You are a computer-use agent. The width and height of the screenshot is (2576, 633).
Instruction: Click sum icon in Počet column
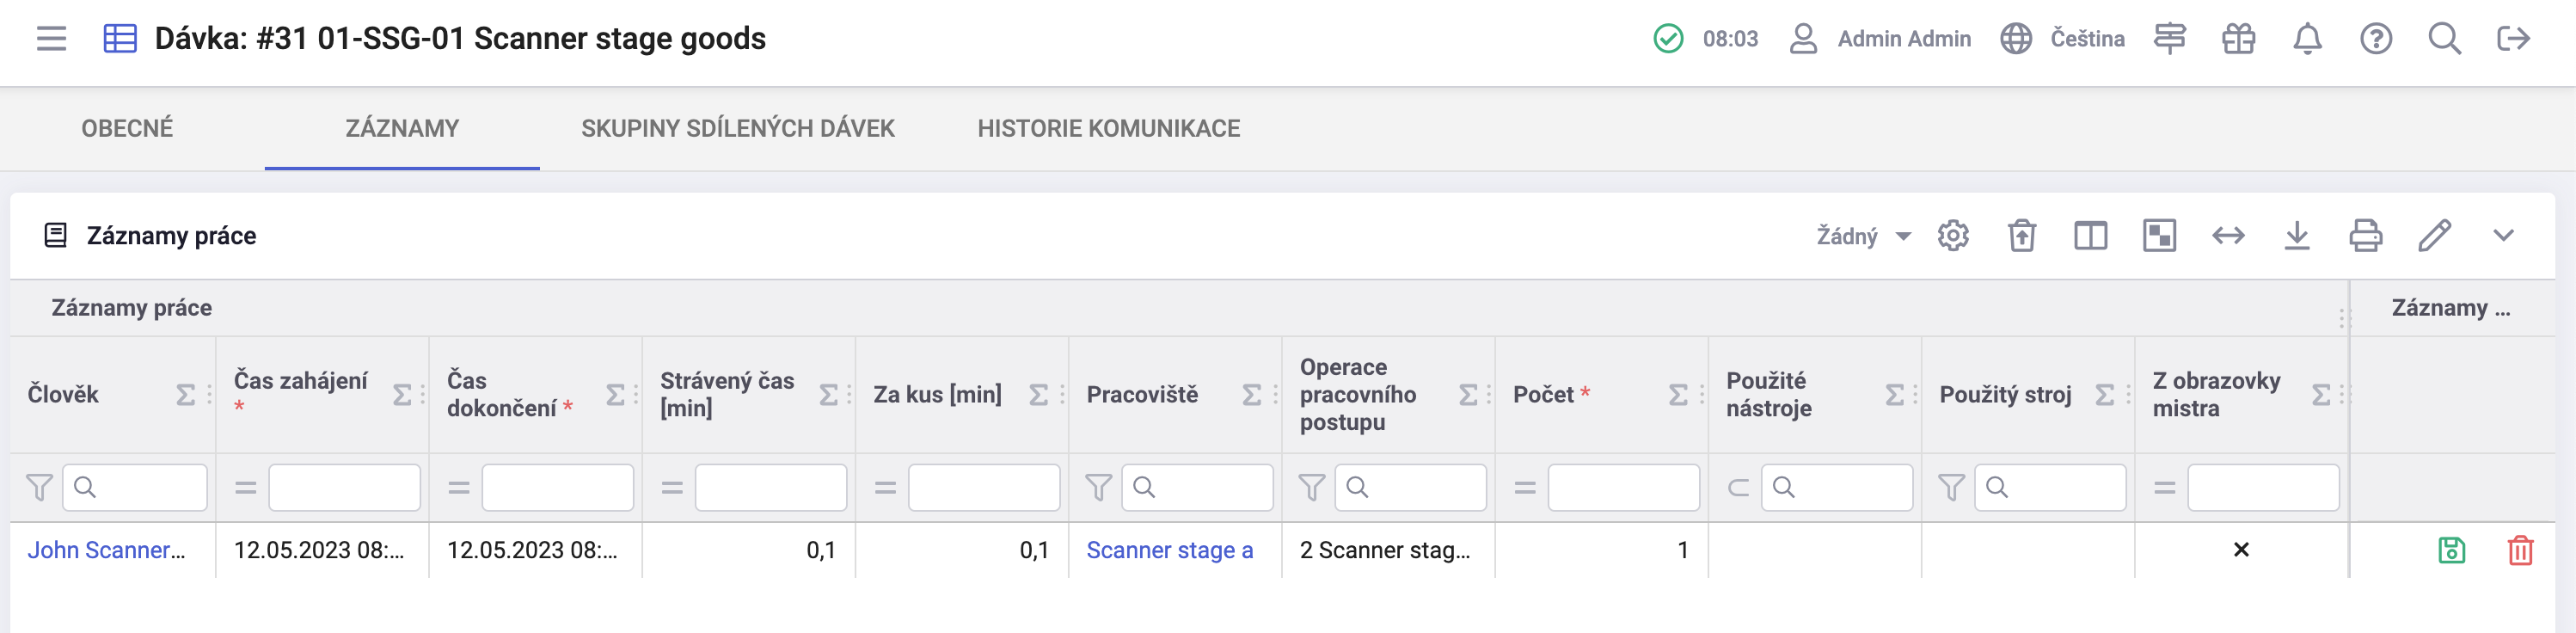click(1679, 395)
